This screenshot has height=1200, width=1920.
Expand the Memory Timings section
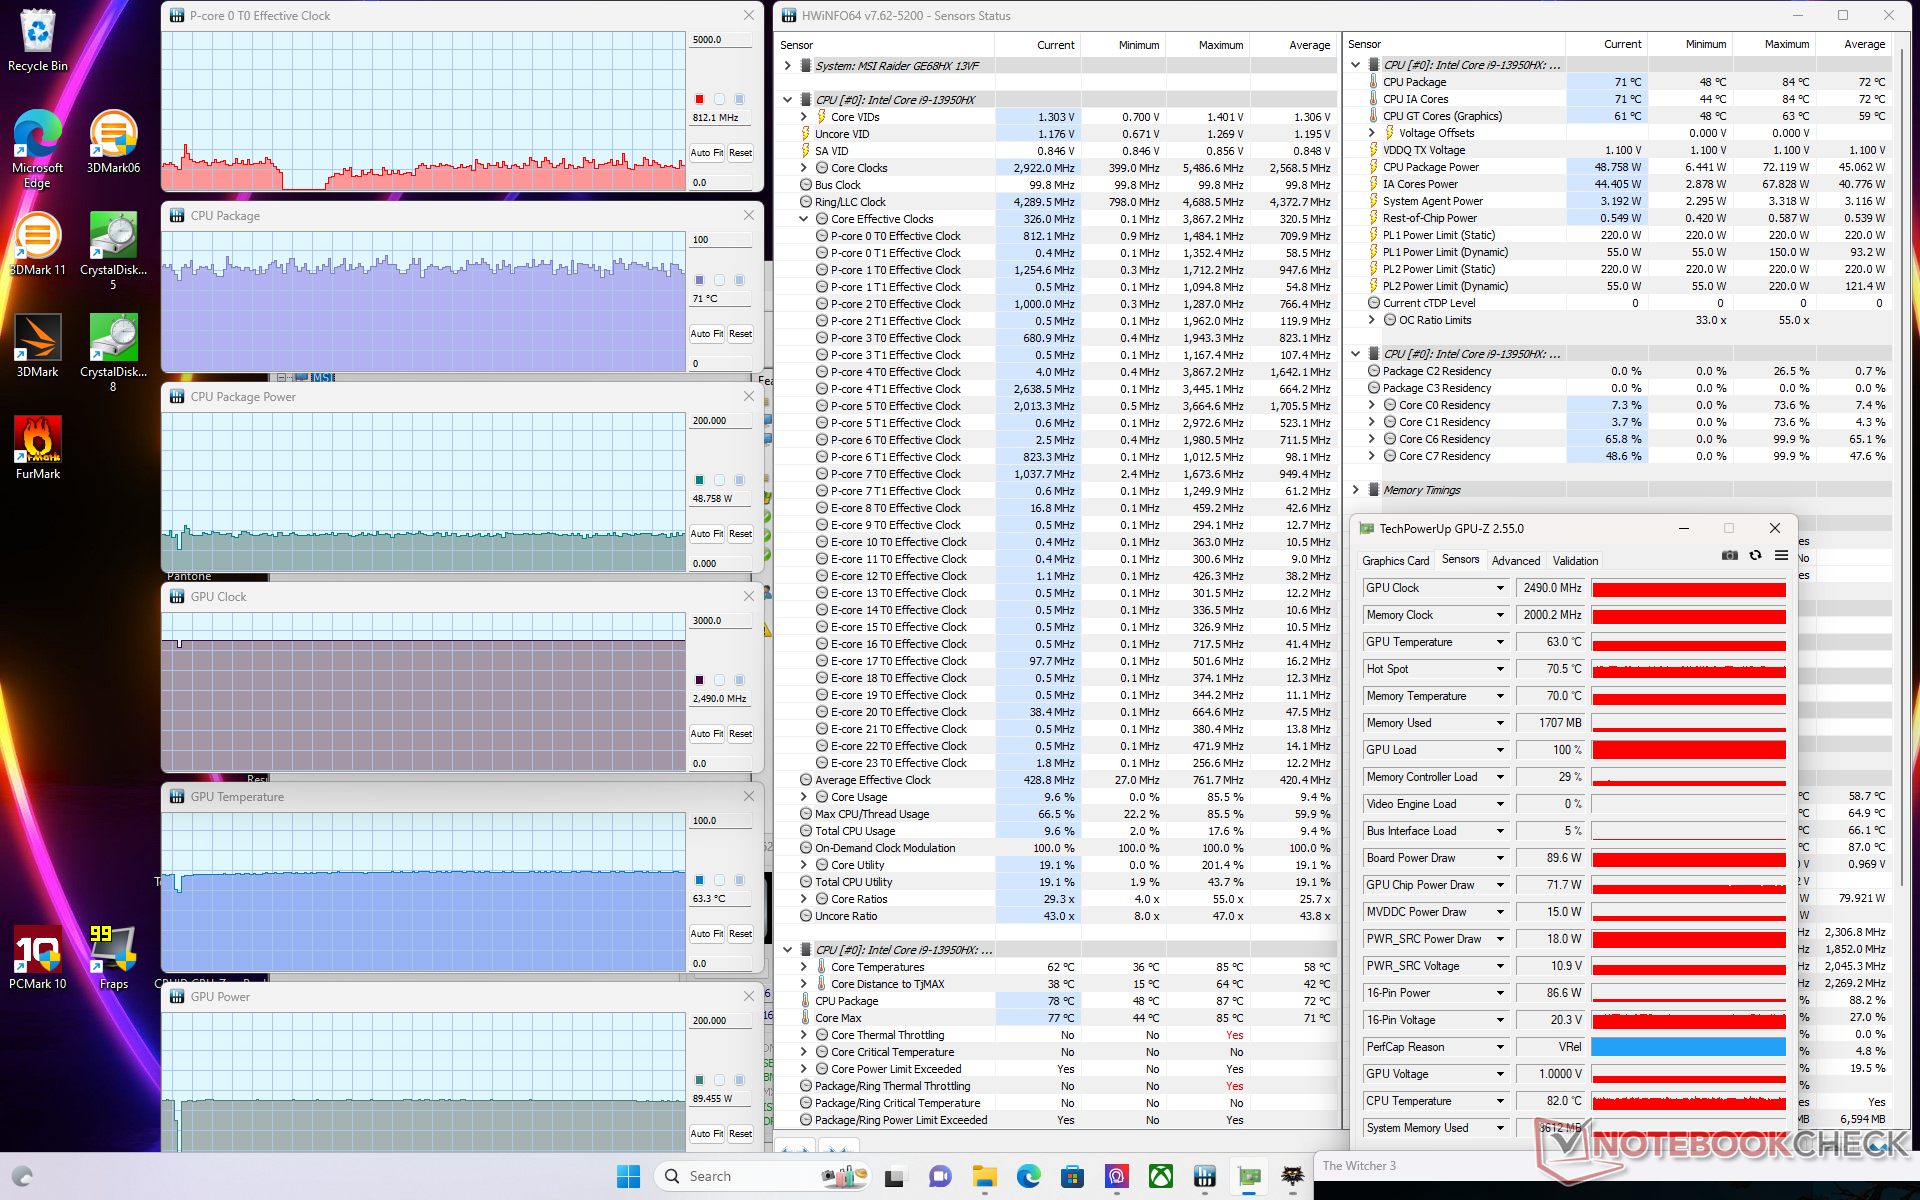(x=1356, y=490)
